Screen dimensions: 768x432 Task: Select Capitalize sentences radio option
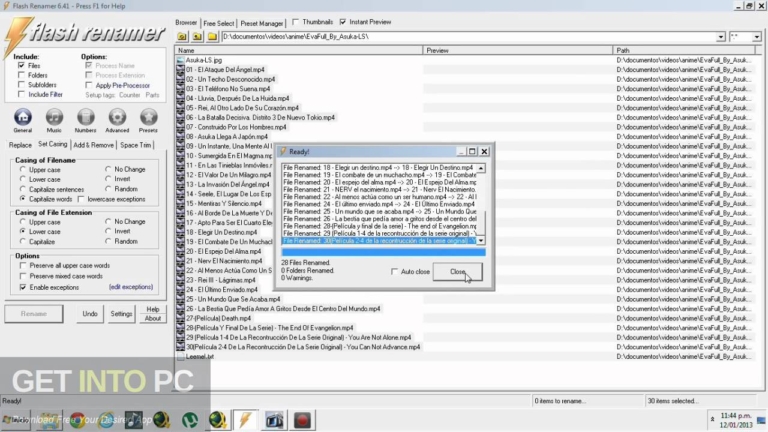point(23,189)
